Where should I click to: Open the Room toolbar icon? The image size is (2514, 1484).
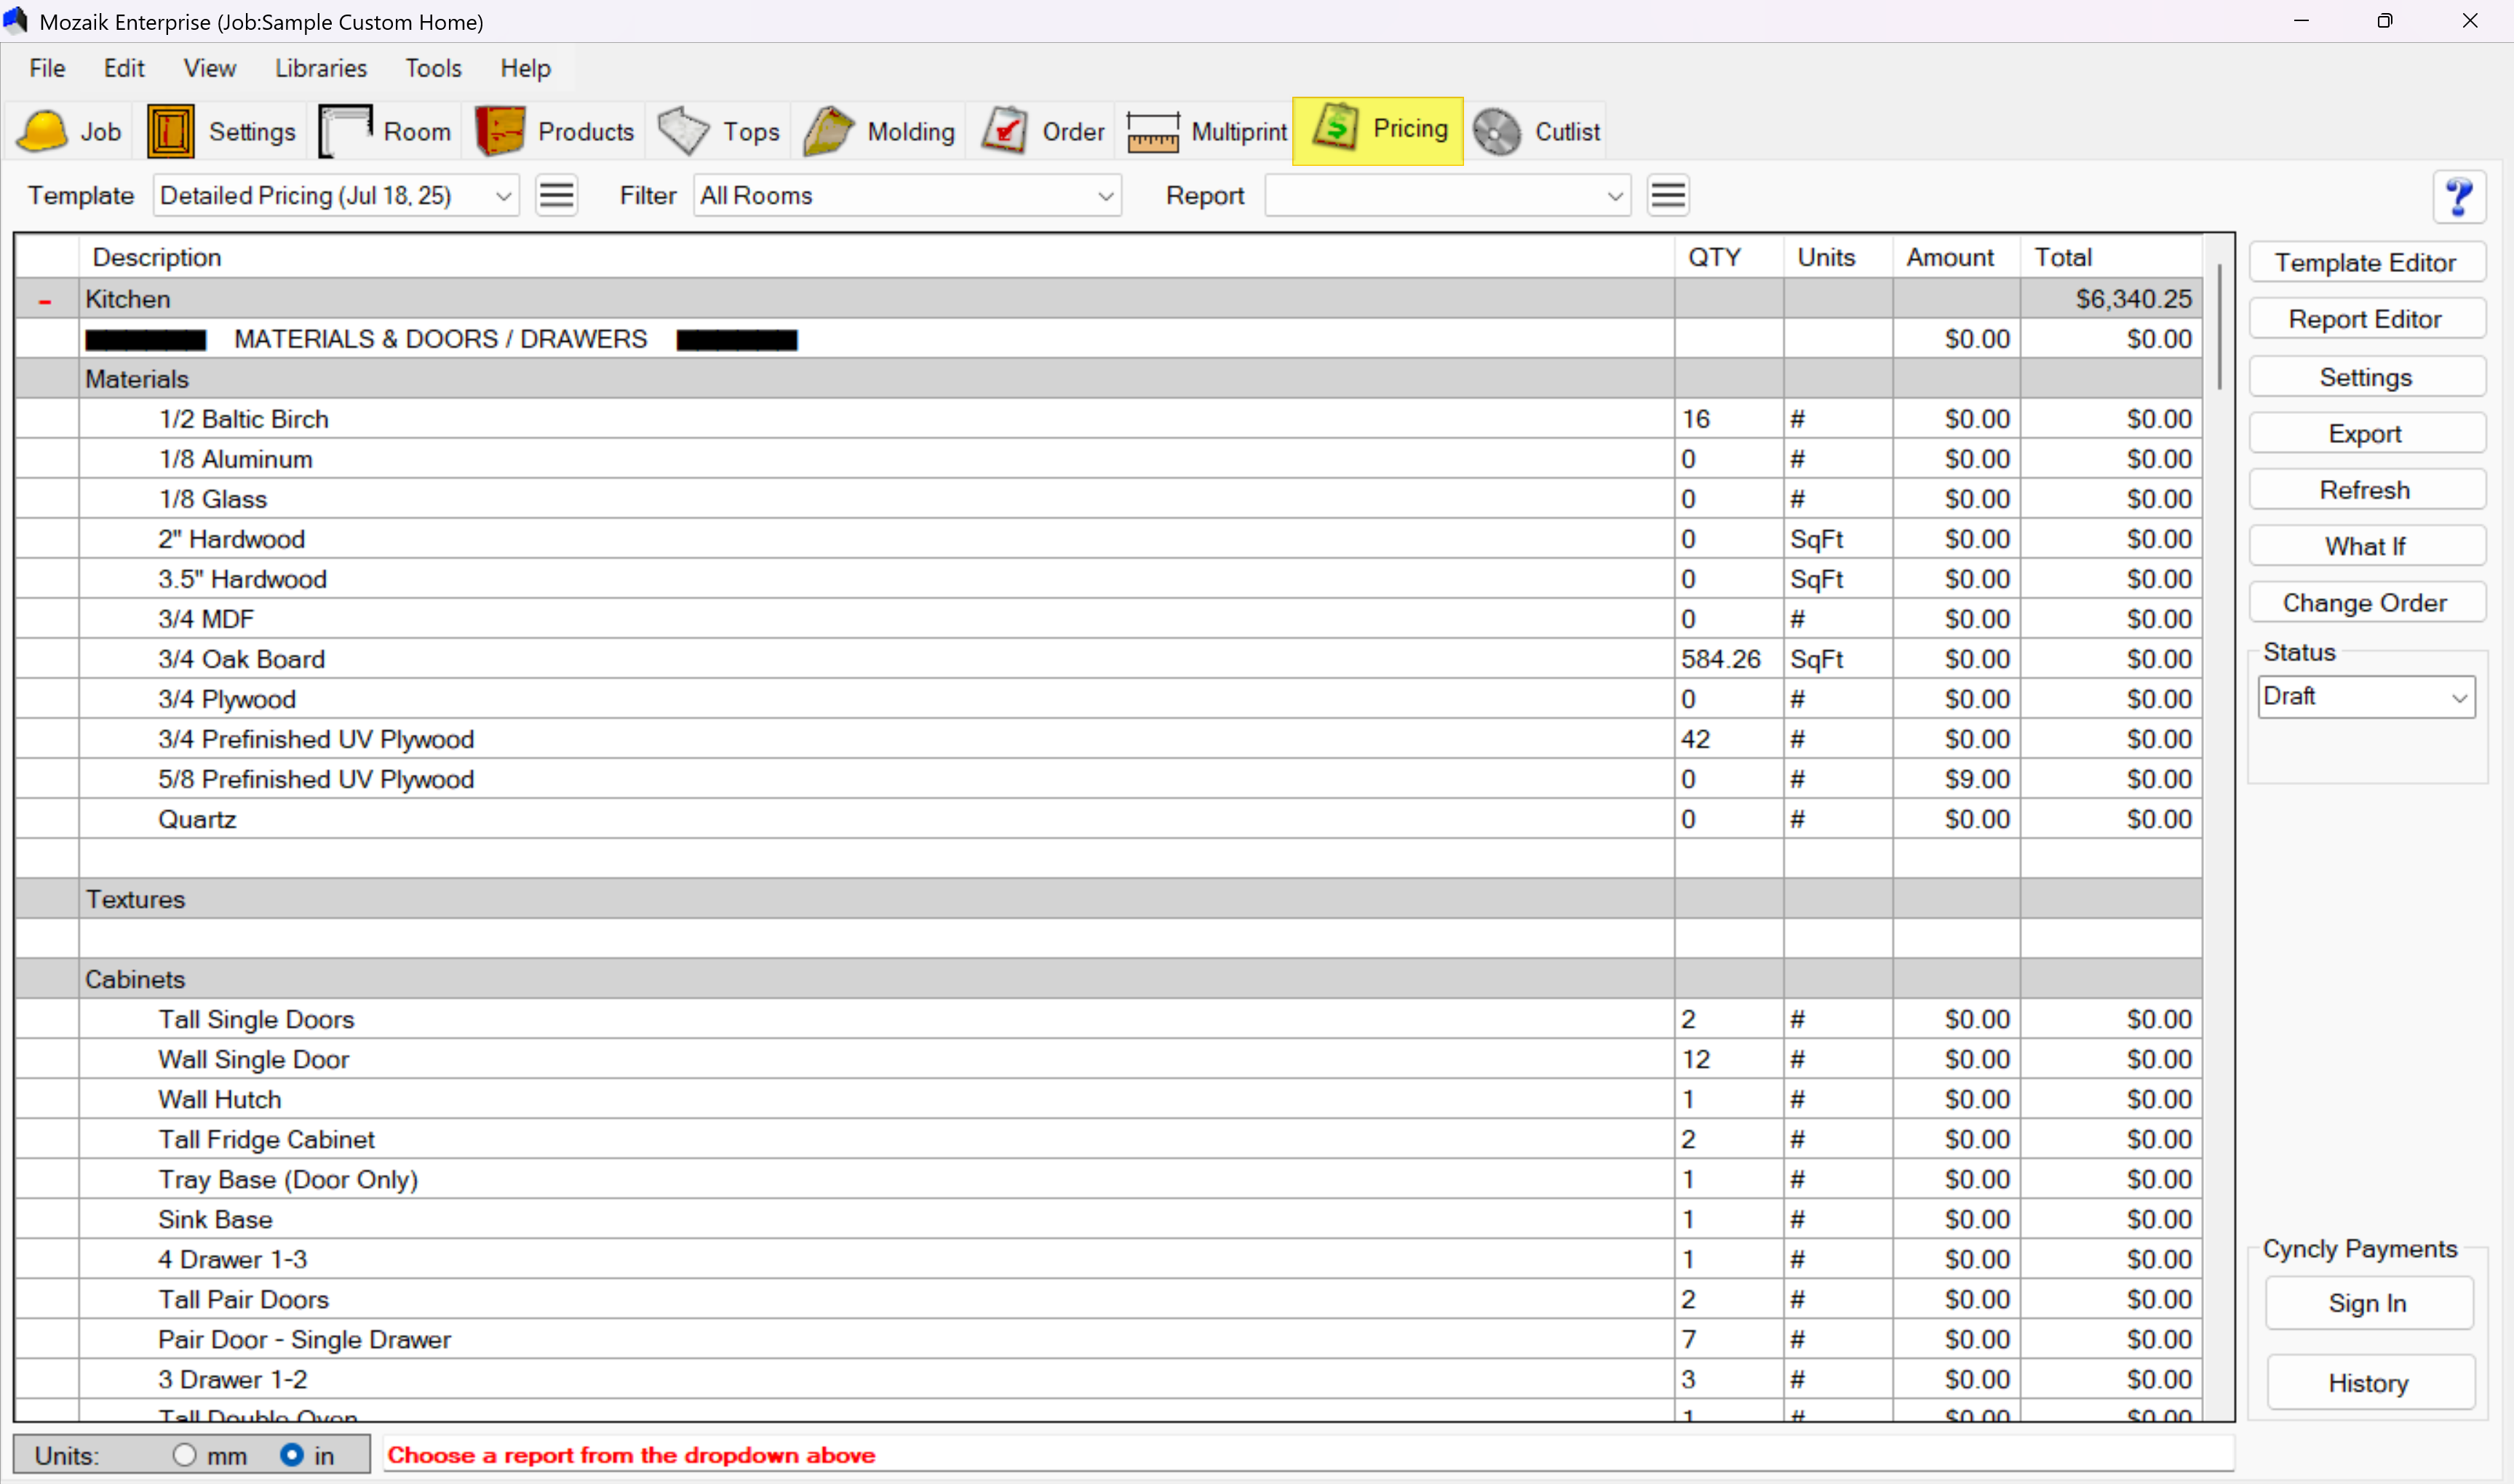coord(345,131)
